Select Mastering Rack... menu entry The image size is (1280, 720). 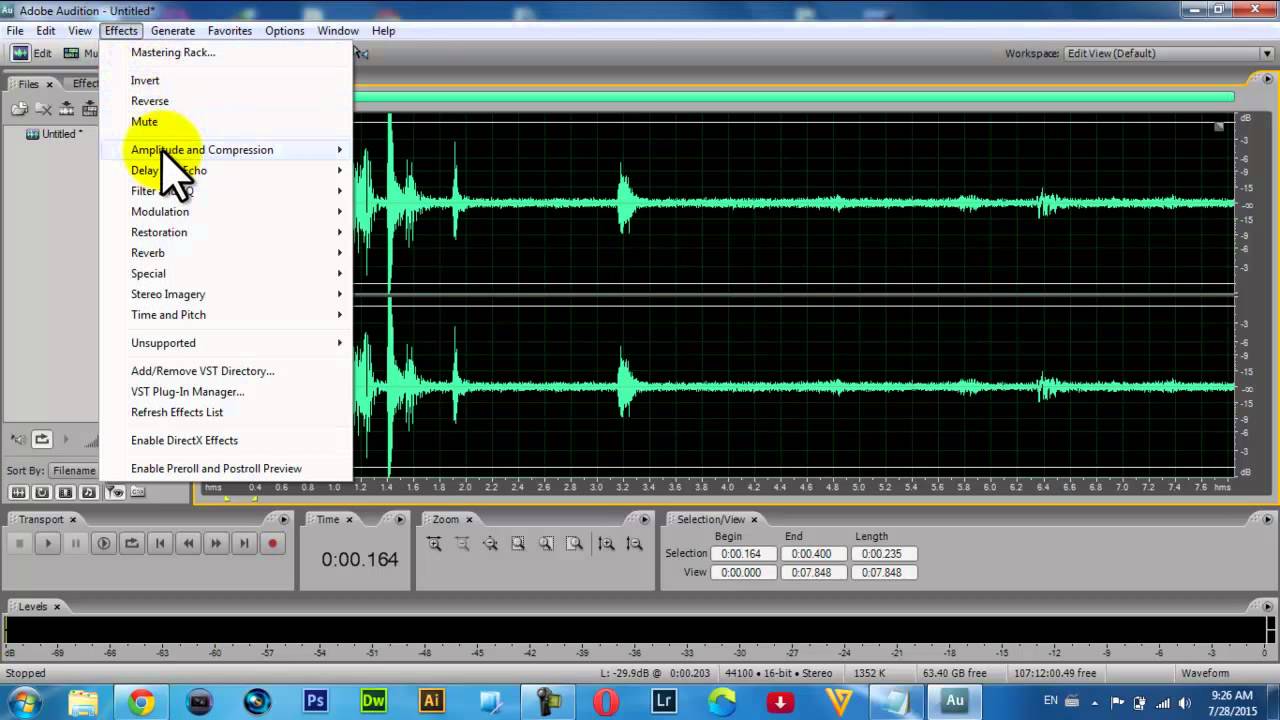(x=173, y=52)
